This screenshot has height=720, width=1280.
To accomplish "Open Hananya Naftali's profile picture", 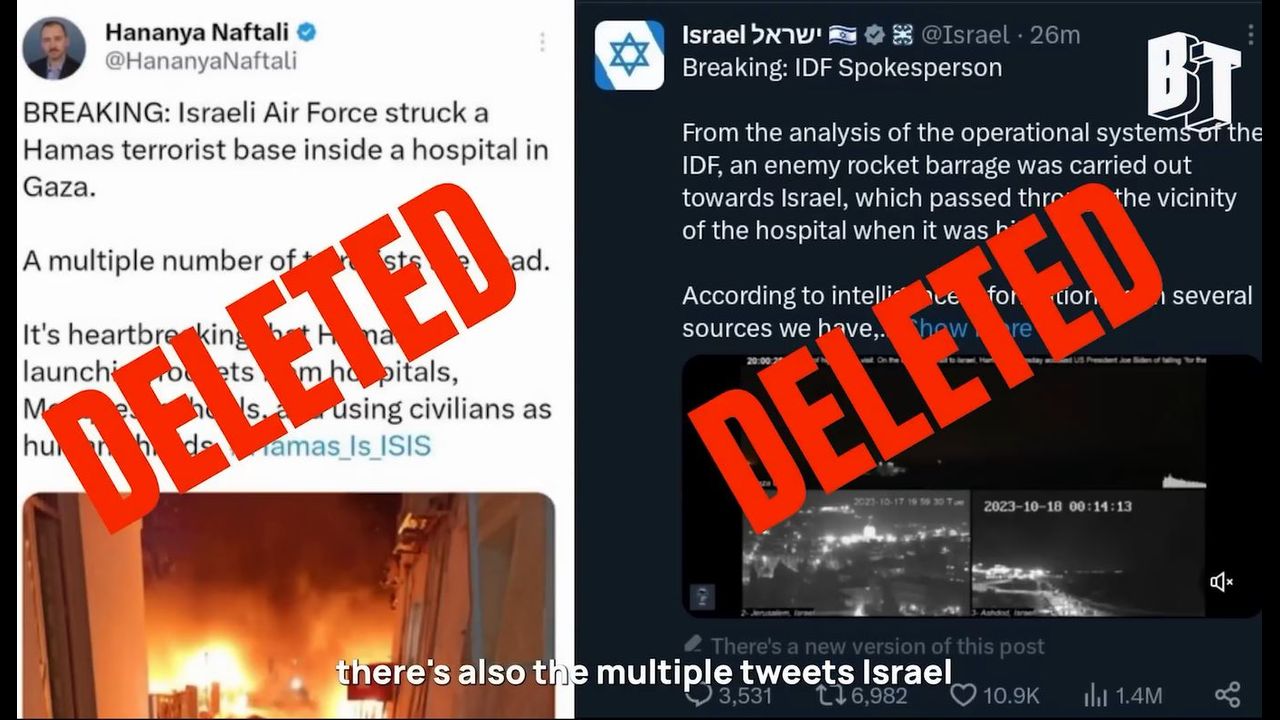I will pos(55,49).
